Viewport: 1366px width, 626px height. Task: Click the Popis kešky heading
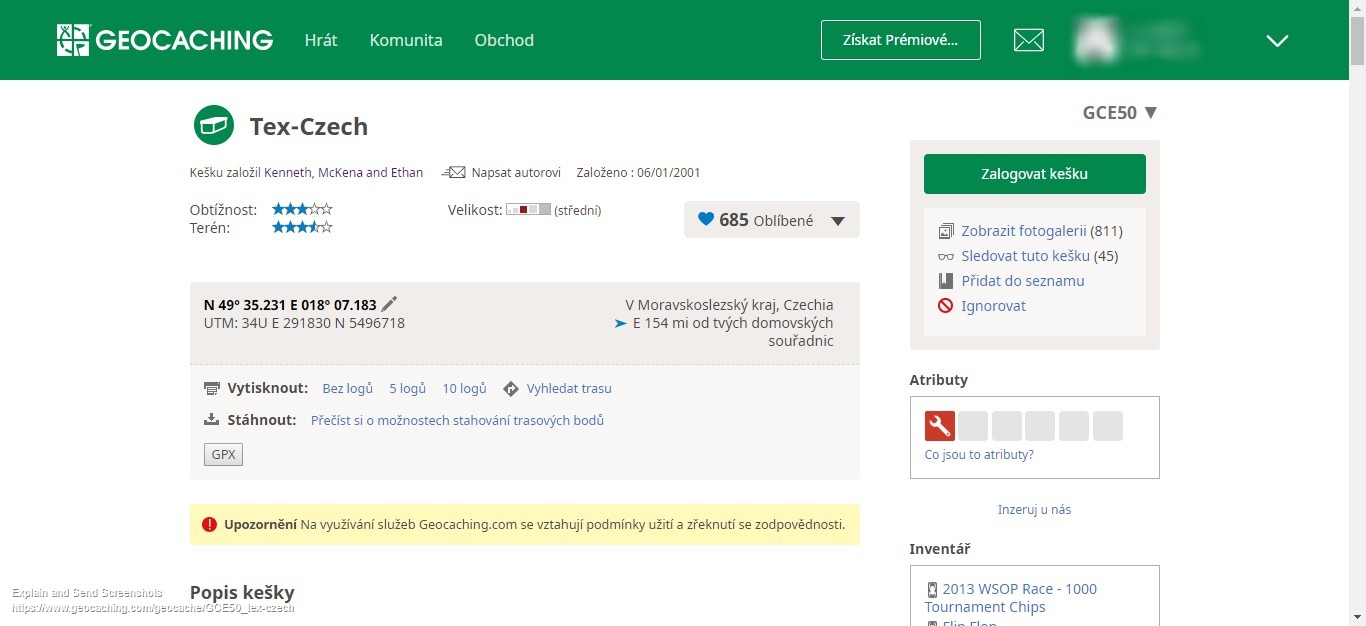(x=242, y=592)
